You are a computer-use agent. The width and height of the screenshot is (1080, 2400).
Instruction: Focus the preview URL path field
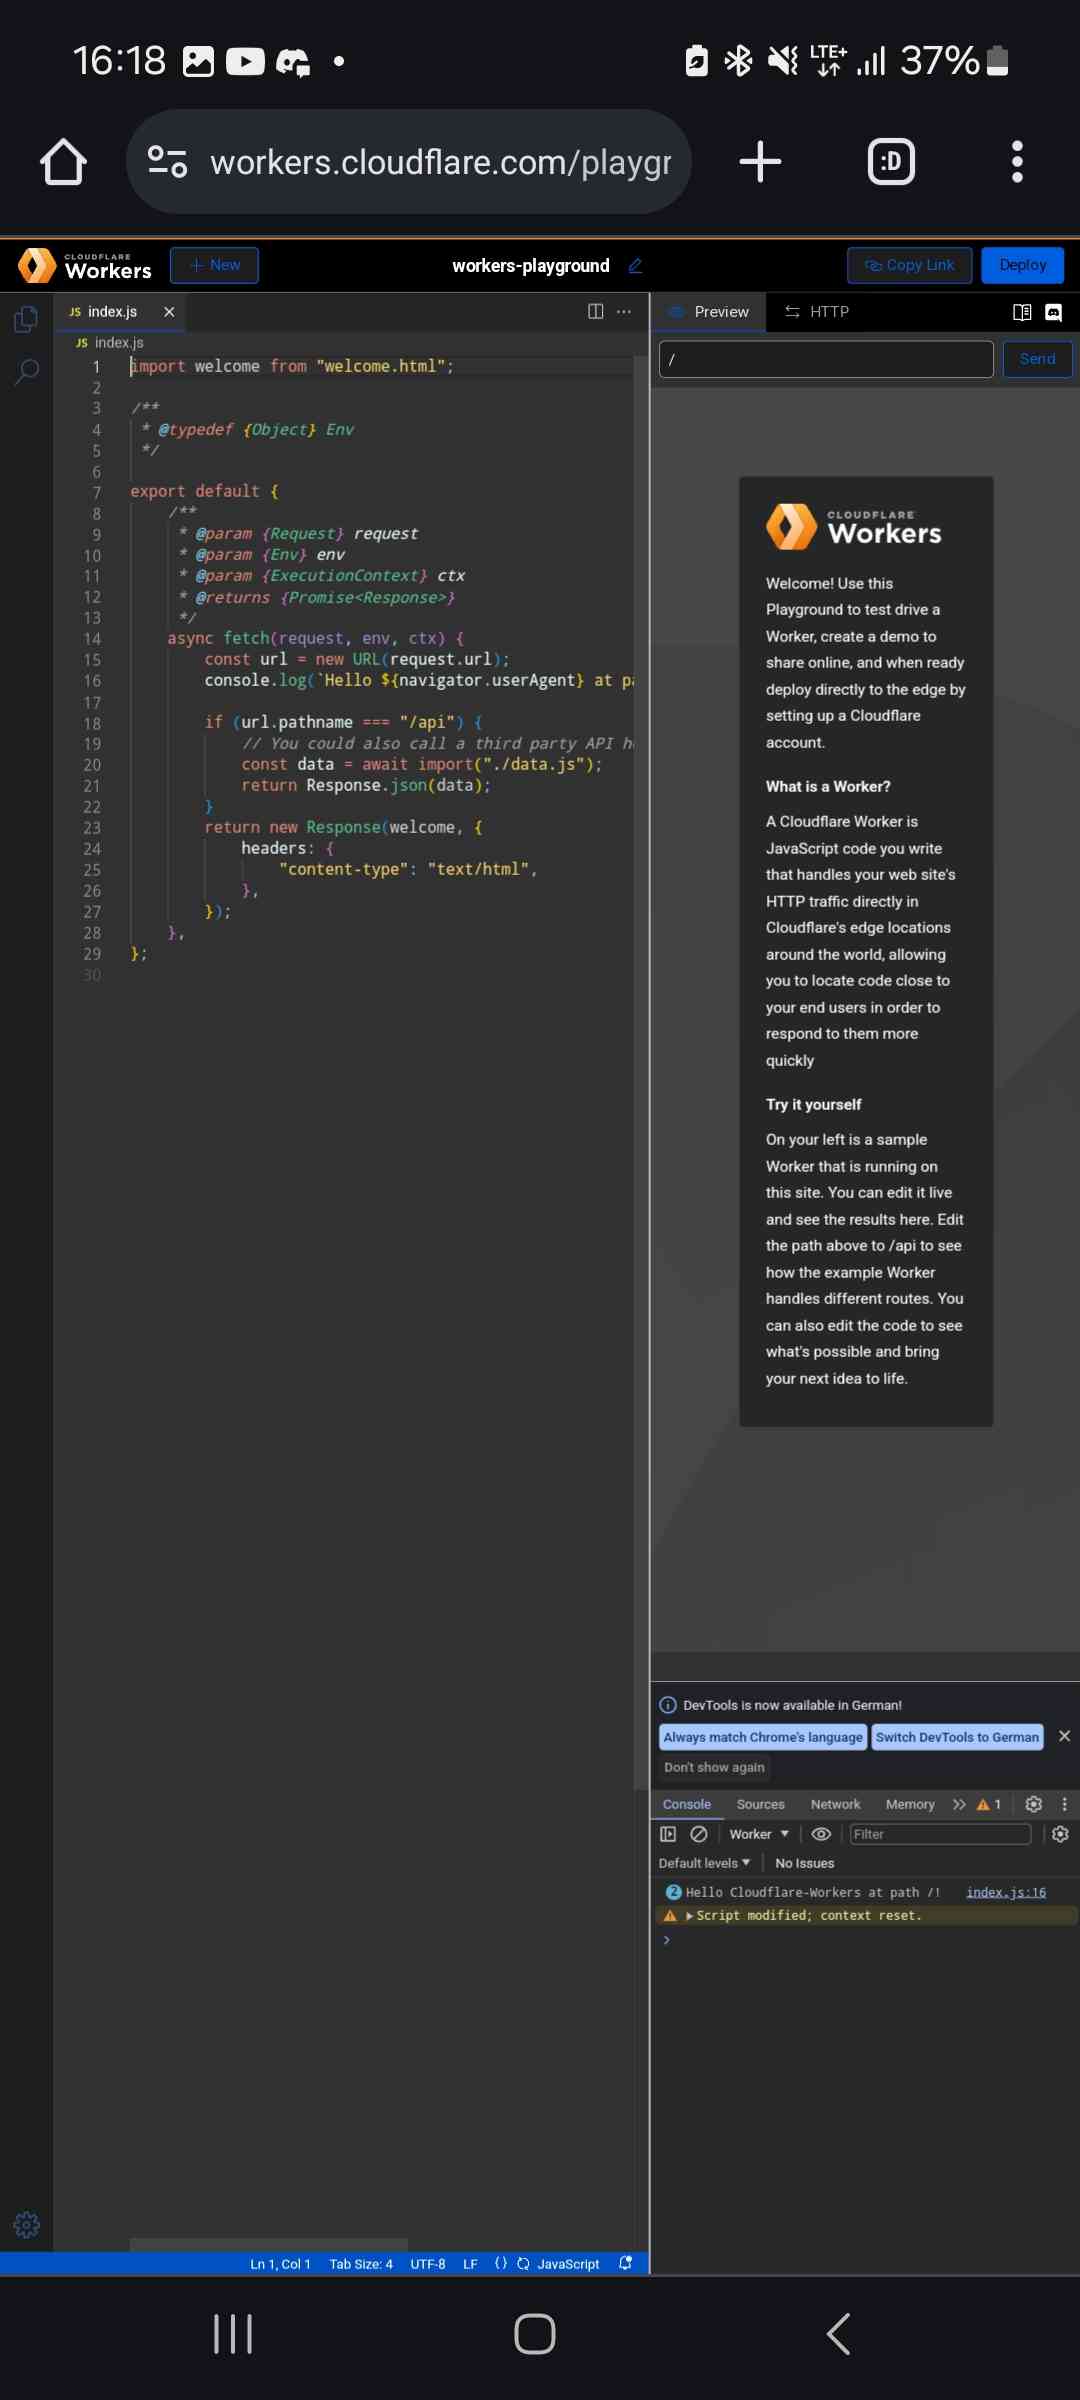click(826, 359)
